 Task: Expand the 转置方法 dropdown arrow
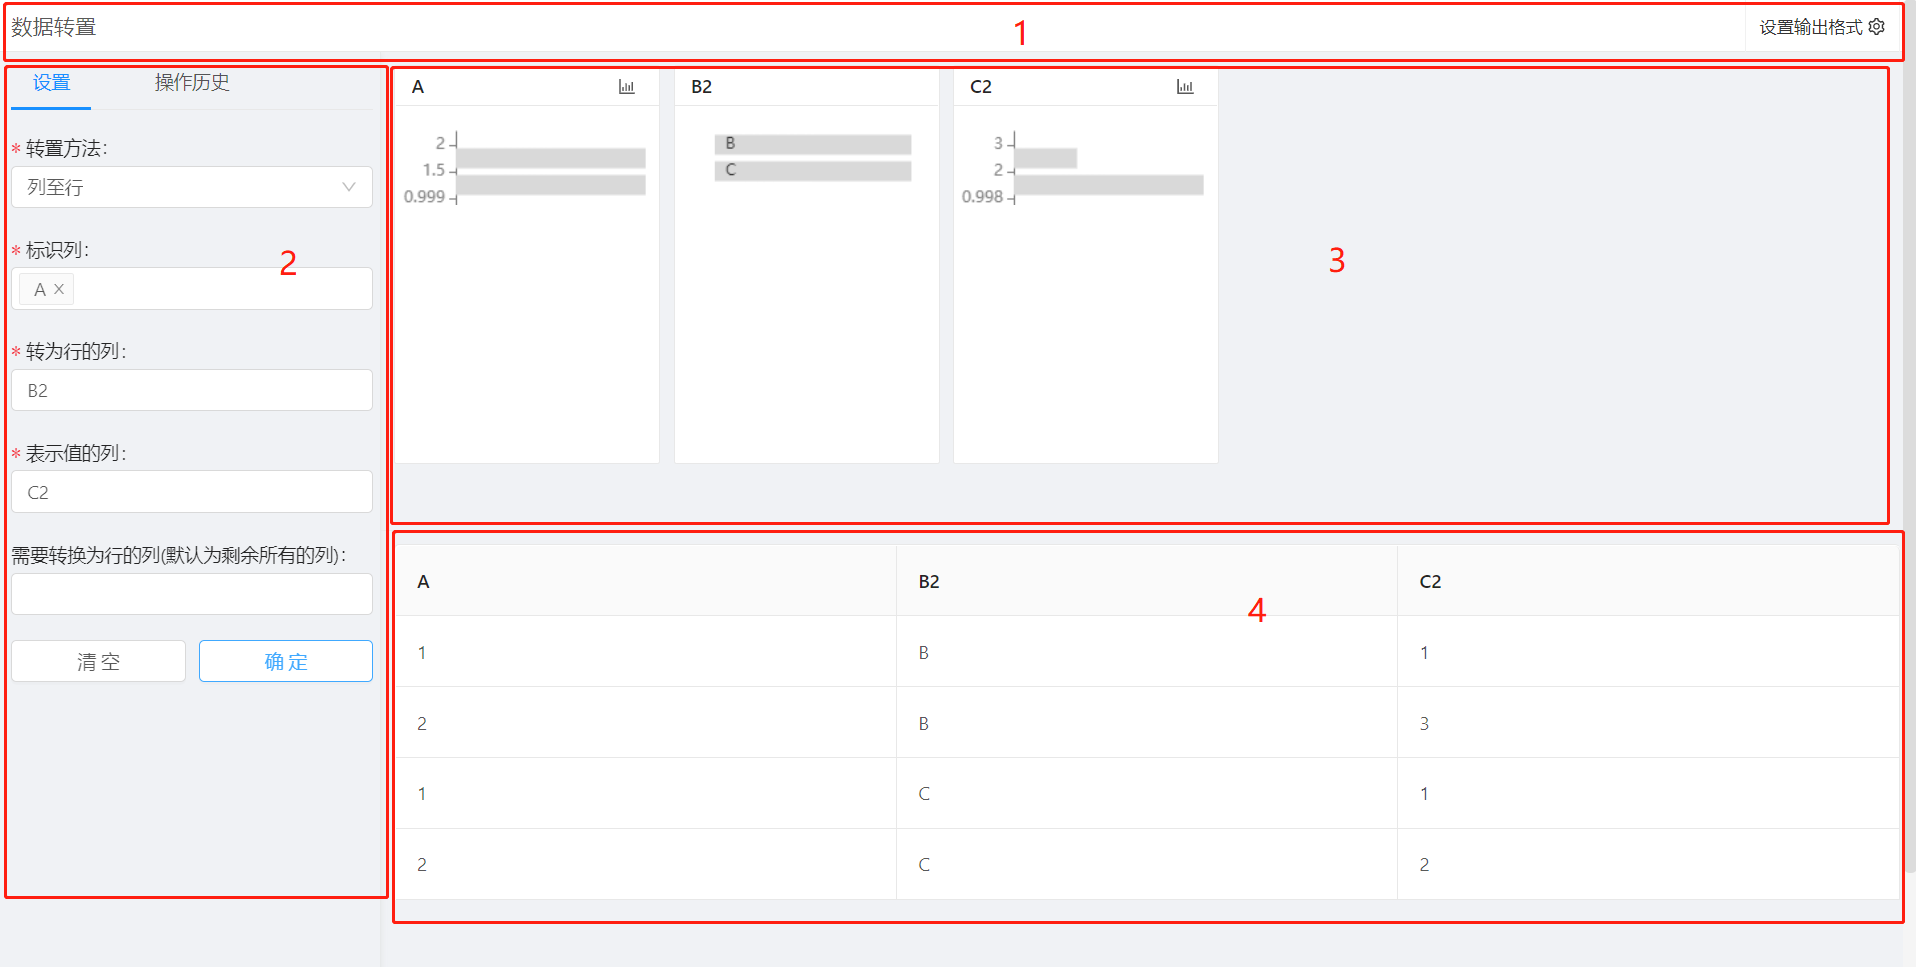(349, 187)
